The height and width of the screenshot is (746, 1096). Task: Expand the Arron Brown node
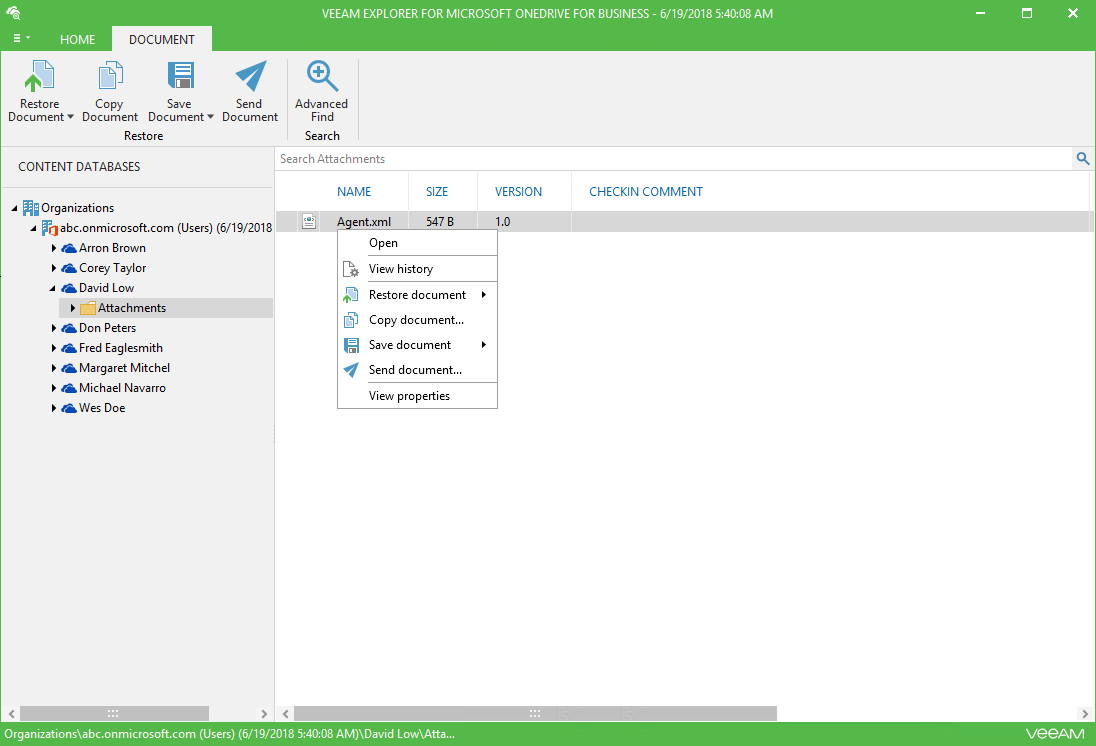point(54,248)
